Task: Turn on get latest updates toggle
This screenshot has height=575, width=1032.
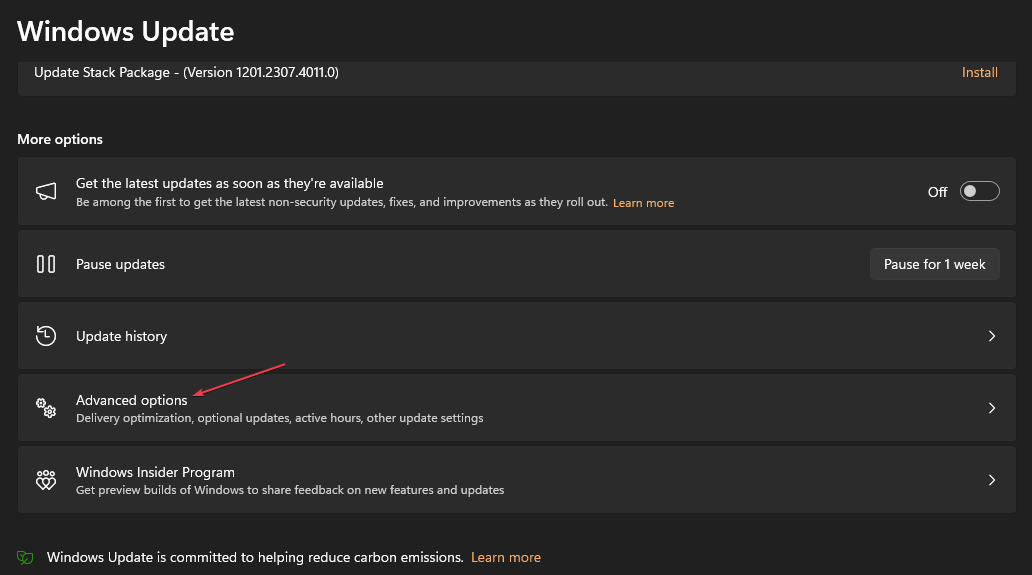Action: point(979,191)
